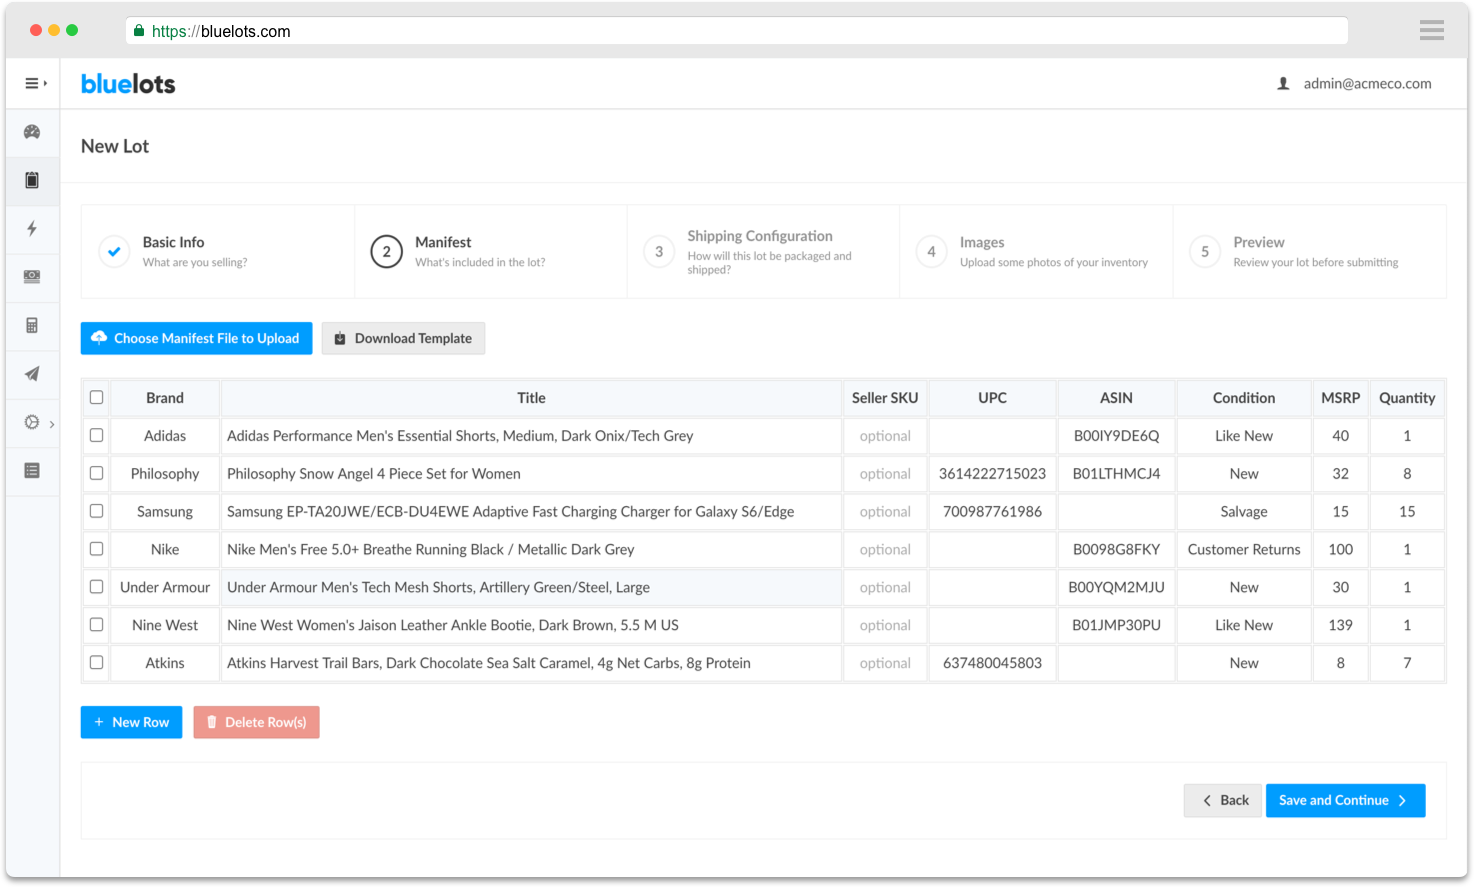Click the step 5 Preview circle icon

tap(1205, 251)
